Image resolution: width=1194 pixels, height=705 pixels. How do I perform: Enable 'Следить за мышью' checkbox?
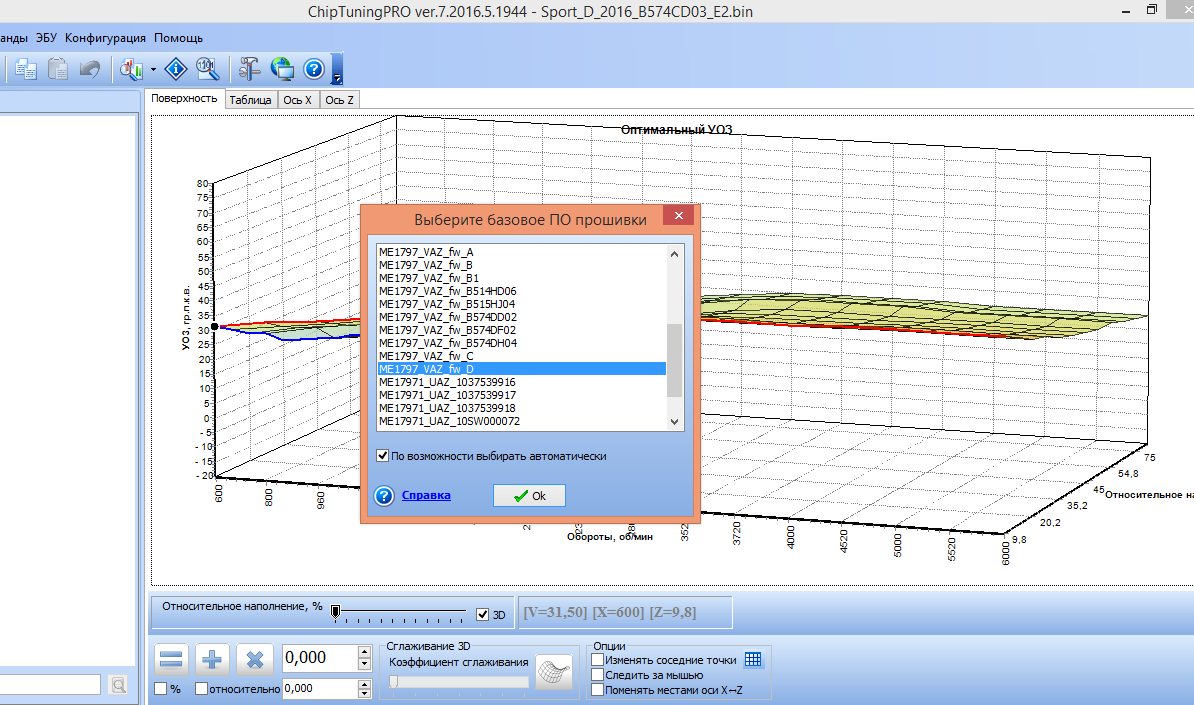click(x=598, y=675)
